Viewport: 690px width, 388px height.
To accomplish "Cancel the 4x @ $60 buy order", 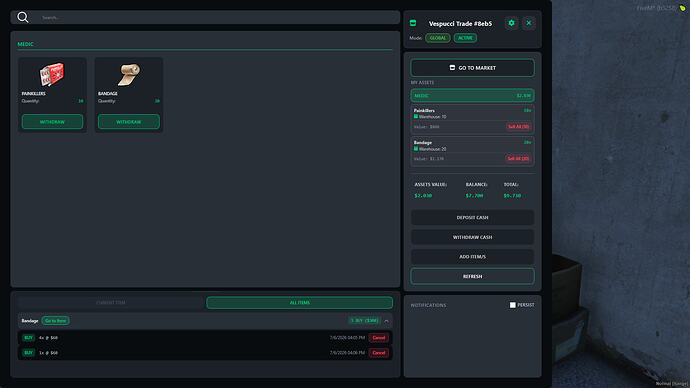I will [378, 338].
